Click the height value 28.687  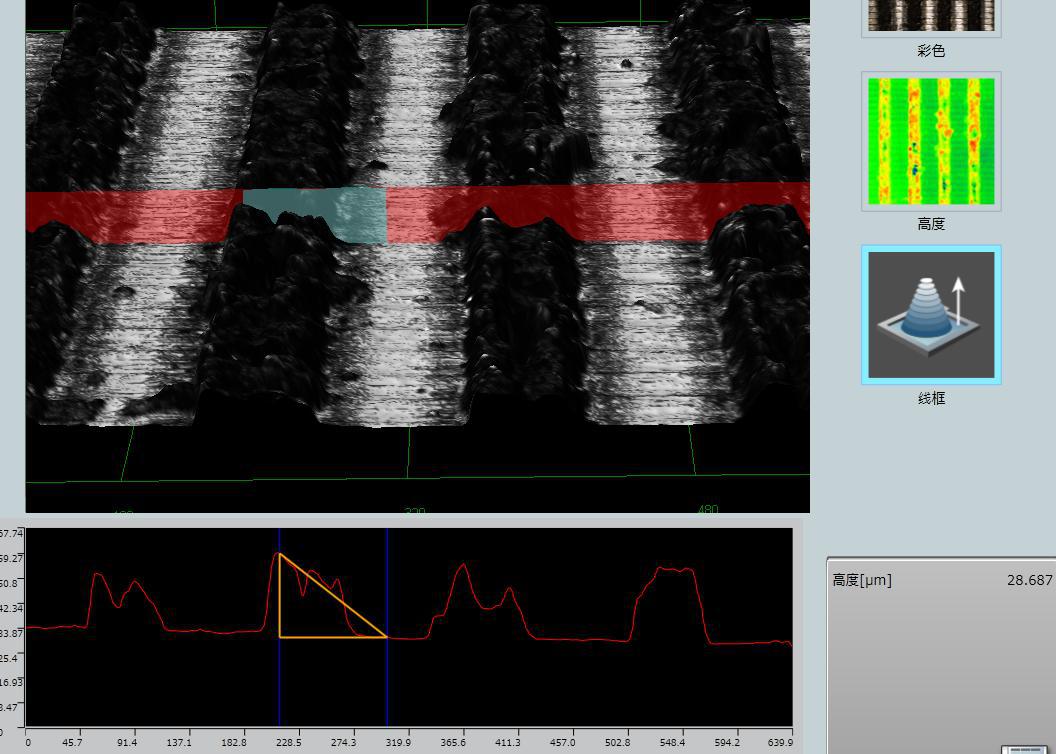click(x=1029, y=580)
